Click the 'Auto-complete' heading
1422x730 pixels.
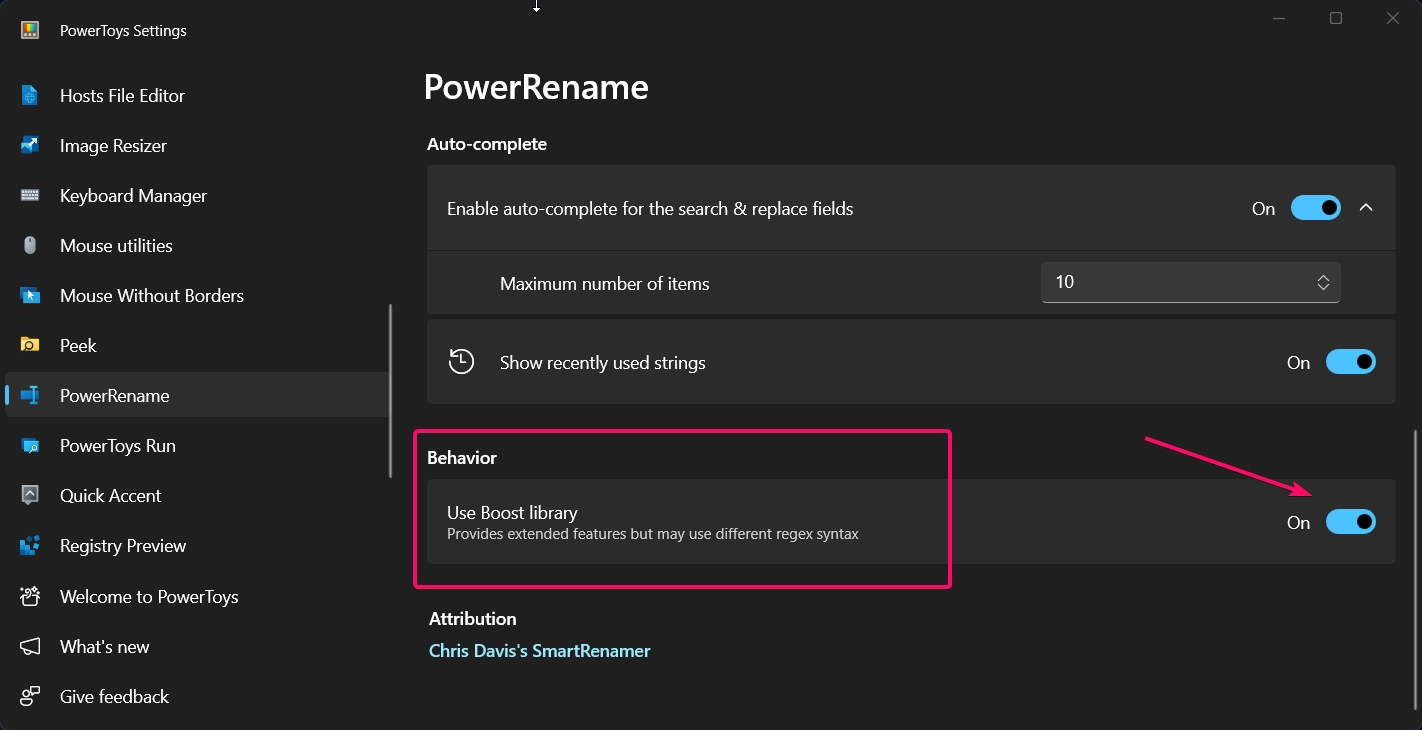tap(487, 144)
